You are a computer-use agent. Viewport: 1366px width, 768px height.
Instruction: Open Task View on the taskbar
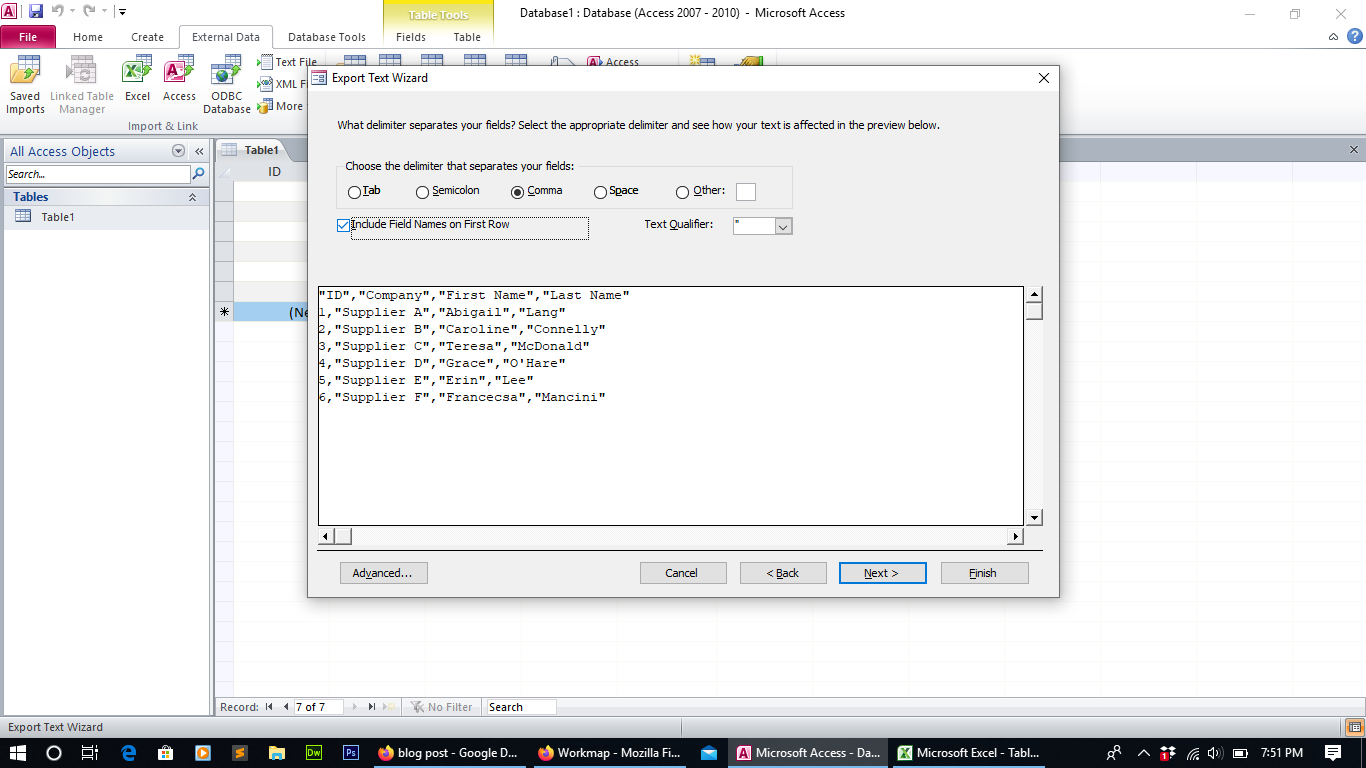click(90, 752)
